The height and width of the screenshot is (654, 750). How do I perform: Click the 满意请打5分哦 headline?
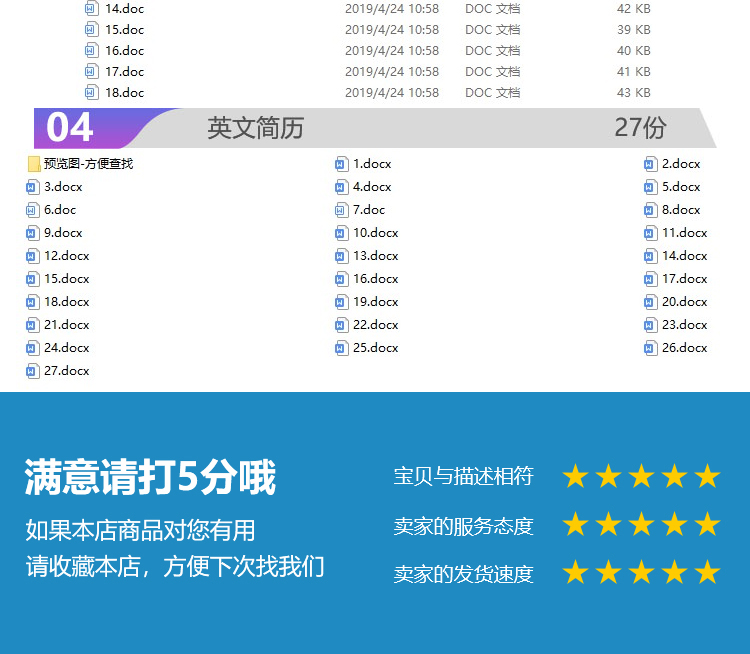click(150, 477)
